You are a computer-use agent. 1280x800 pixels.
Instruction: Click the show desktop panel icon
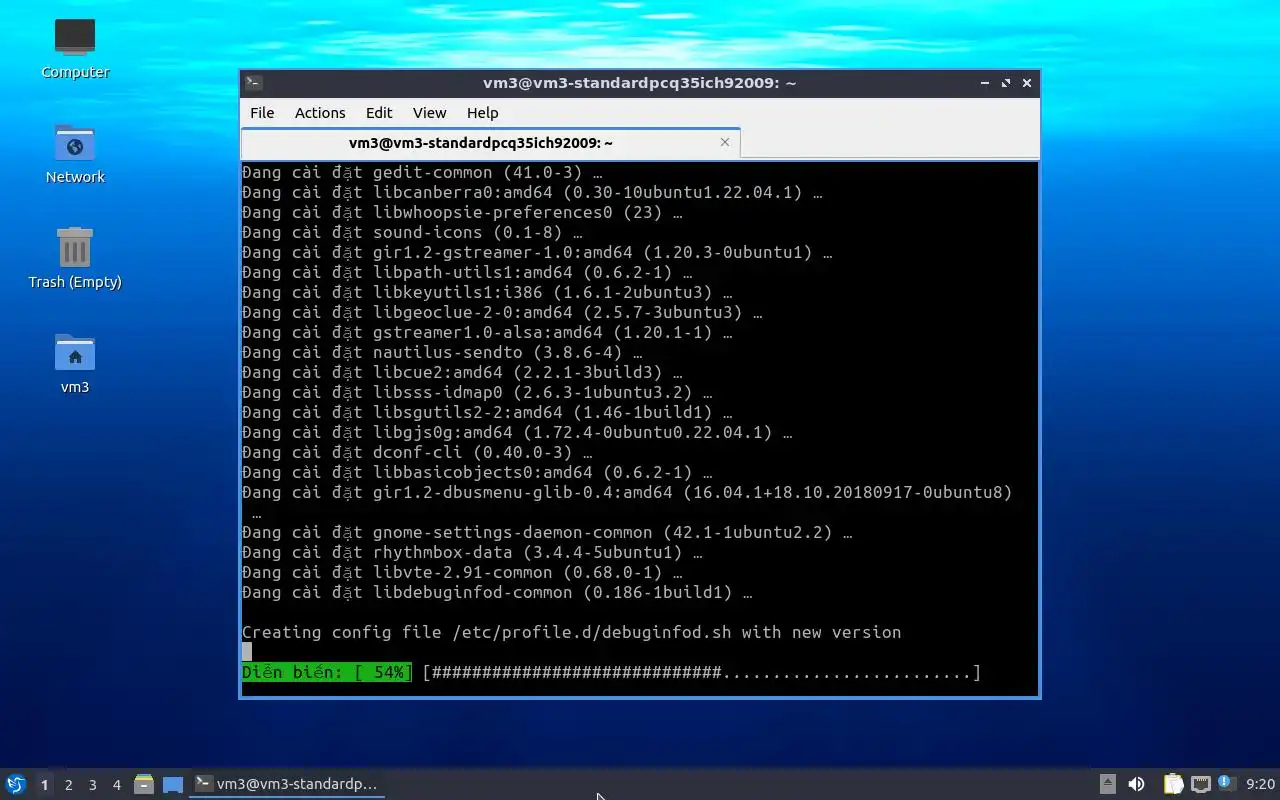(x=173, y=784)
